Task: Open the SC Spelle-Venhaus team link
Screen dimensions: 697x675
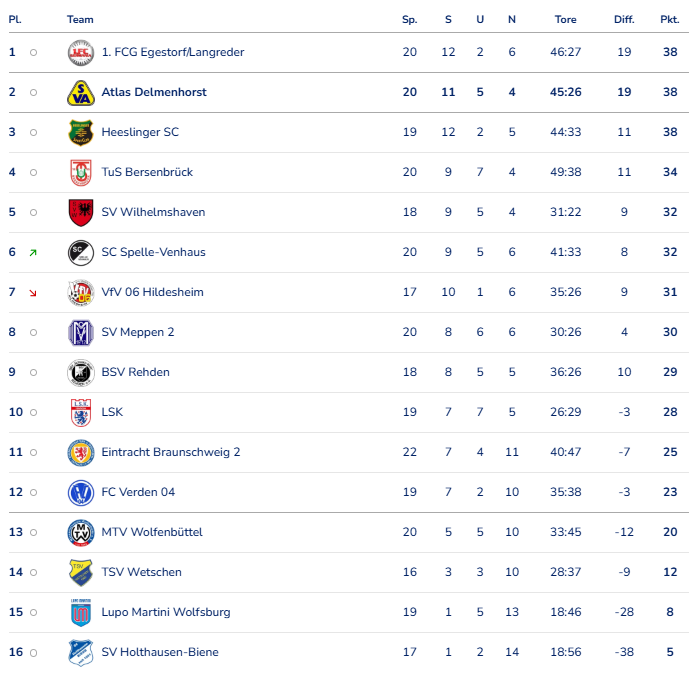Action: click(153, 252)
